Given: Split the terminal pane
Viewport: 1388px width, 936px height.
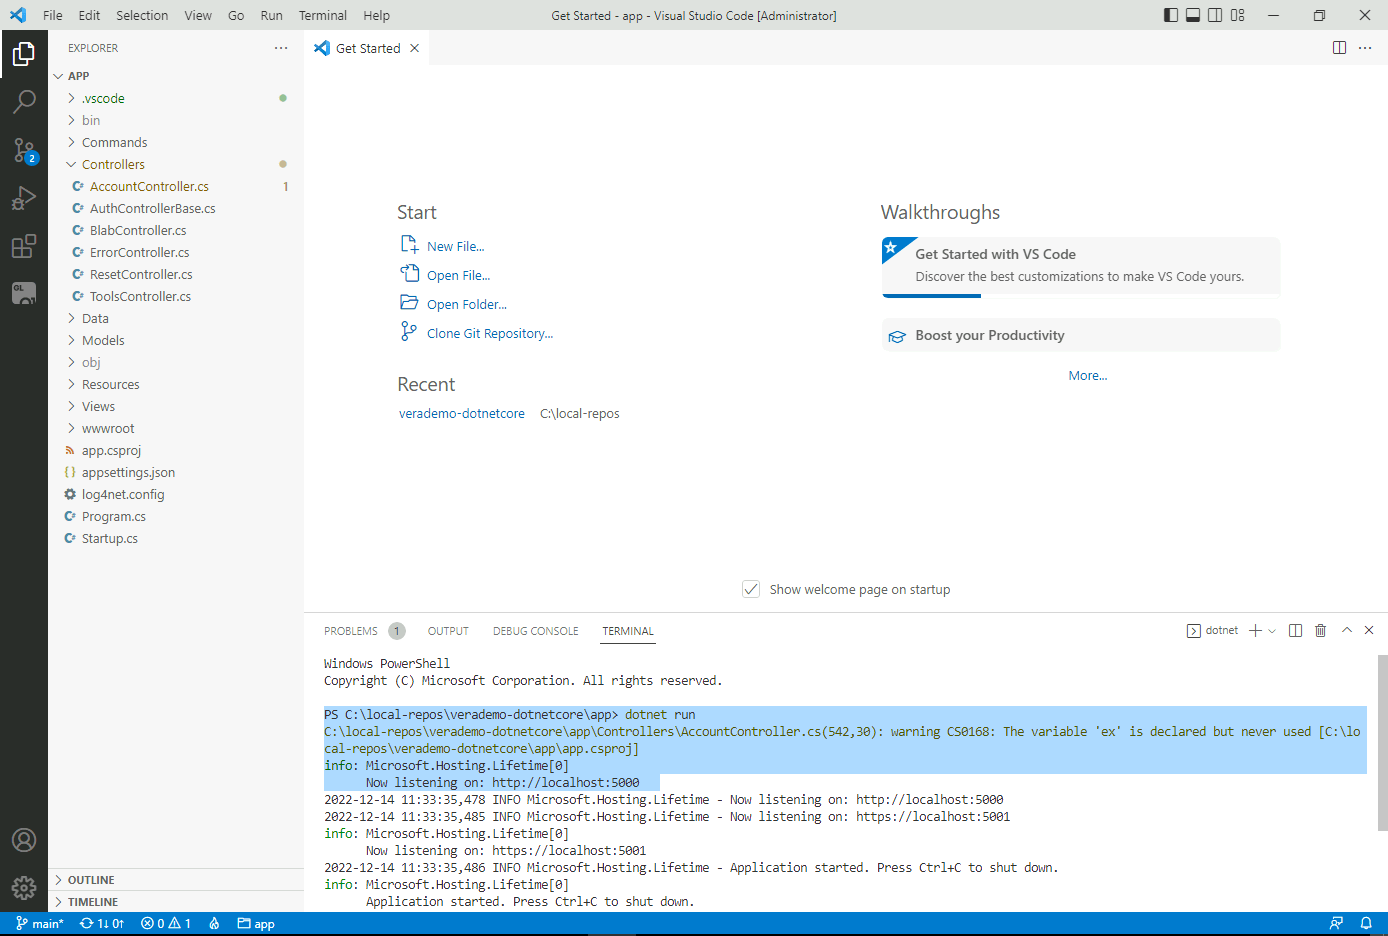Looking at the screenshot, I should (x=1294, y=630).
